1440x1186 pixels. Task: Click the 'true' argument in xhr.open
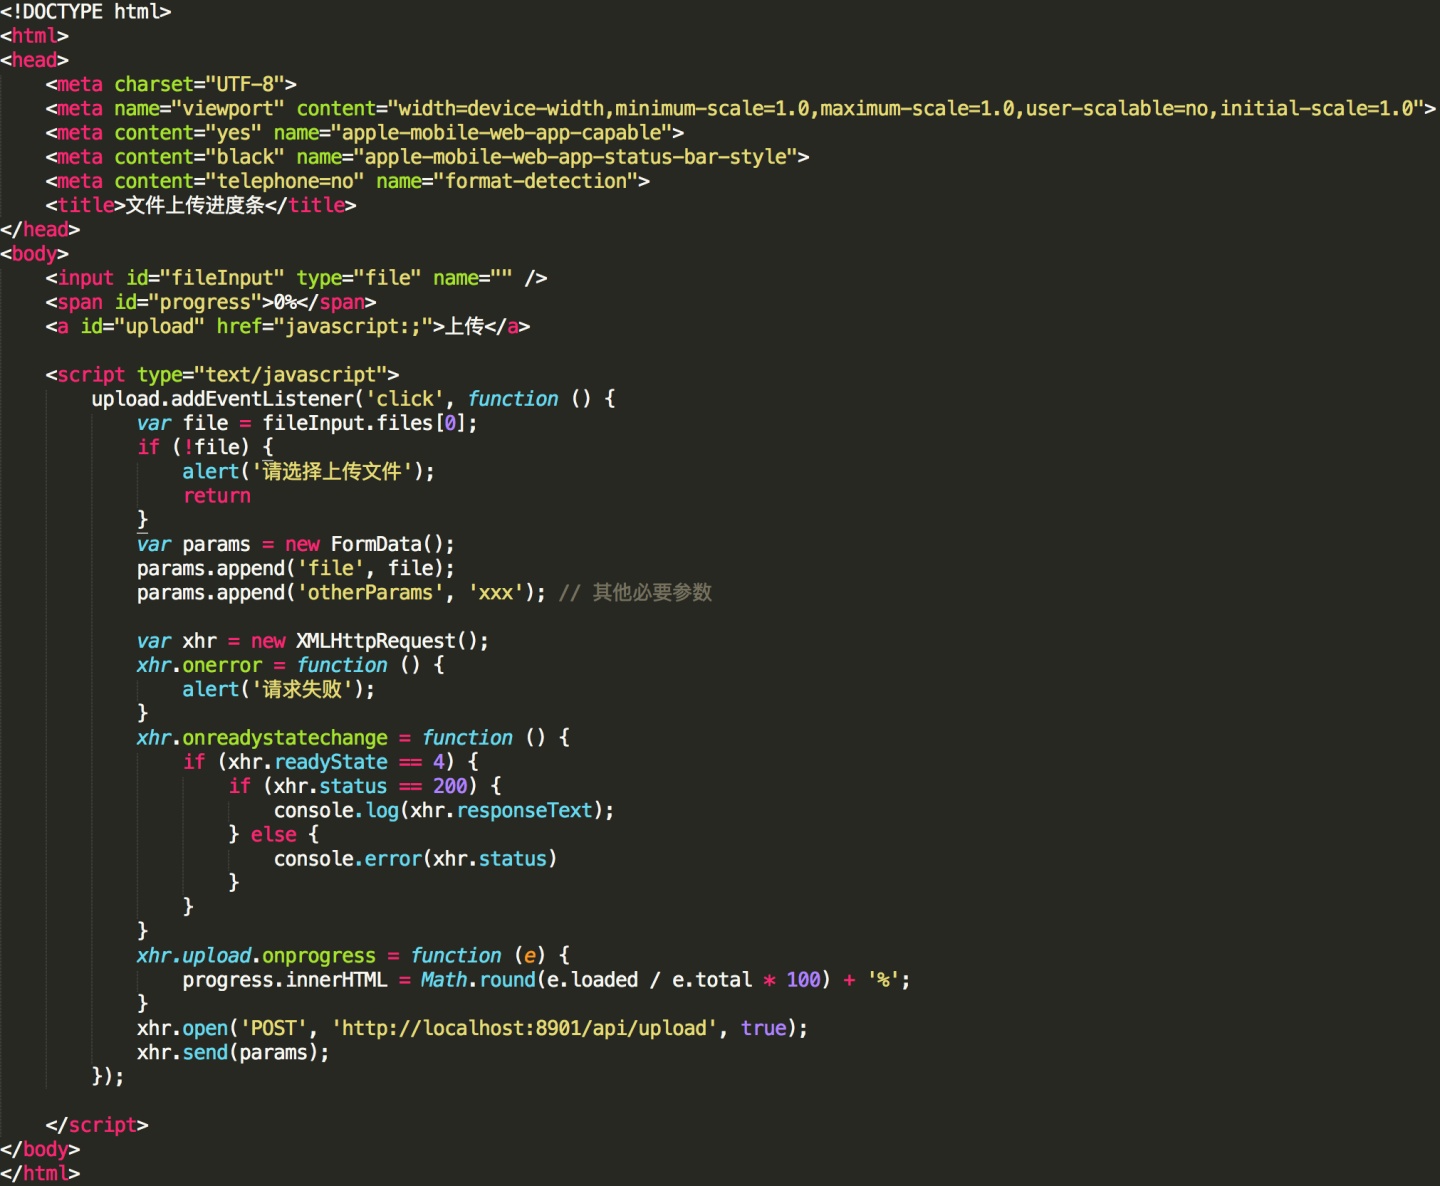[x=763, y=1028]
